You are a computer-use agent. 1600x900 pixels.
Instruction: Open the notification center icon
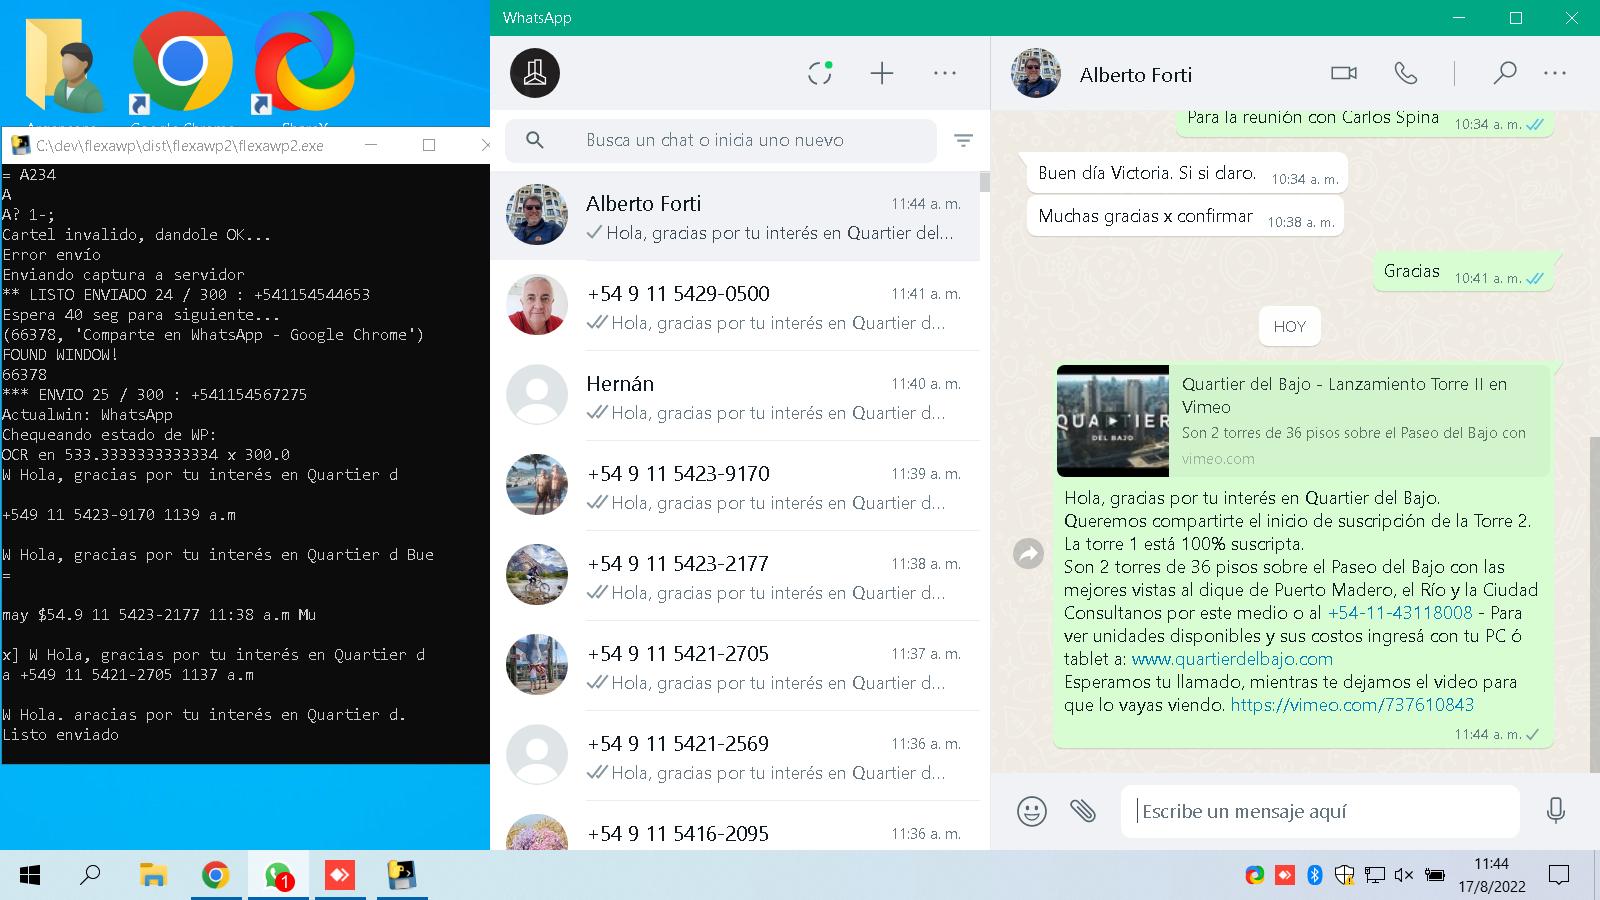[1558, 876]
